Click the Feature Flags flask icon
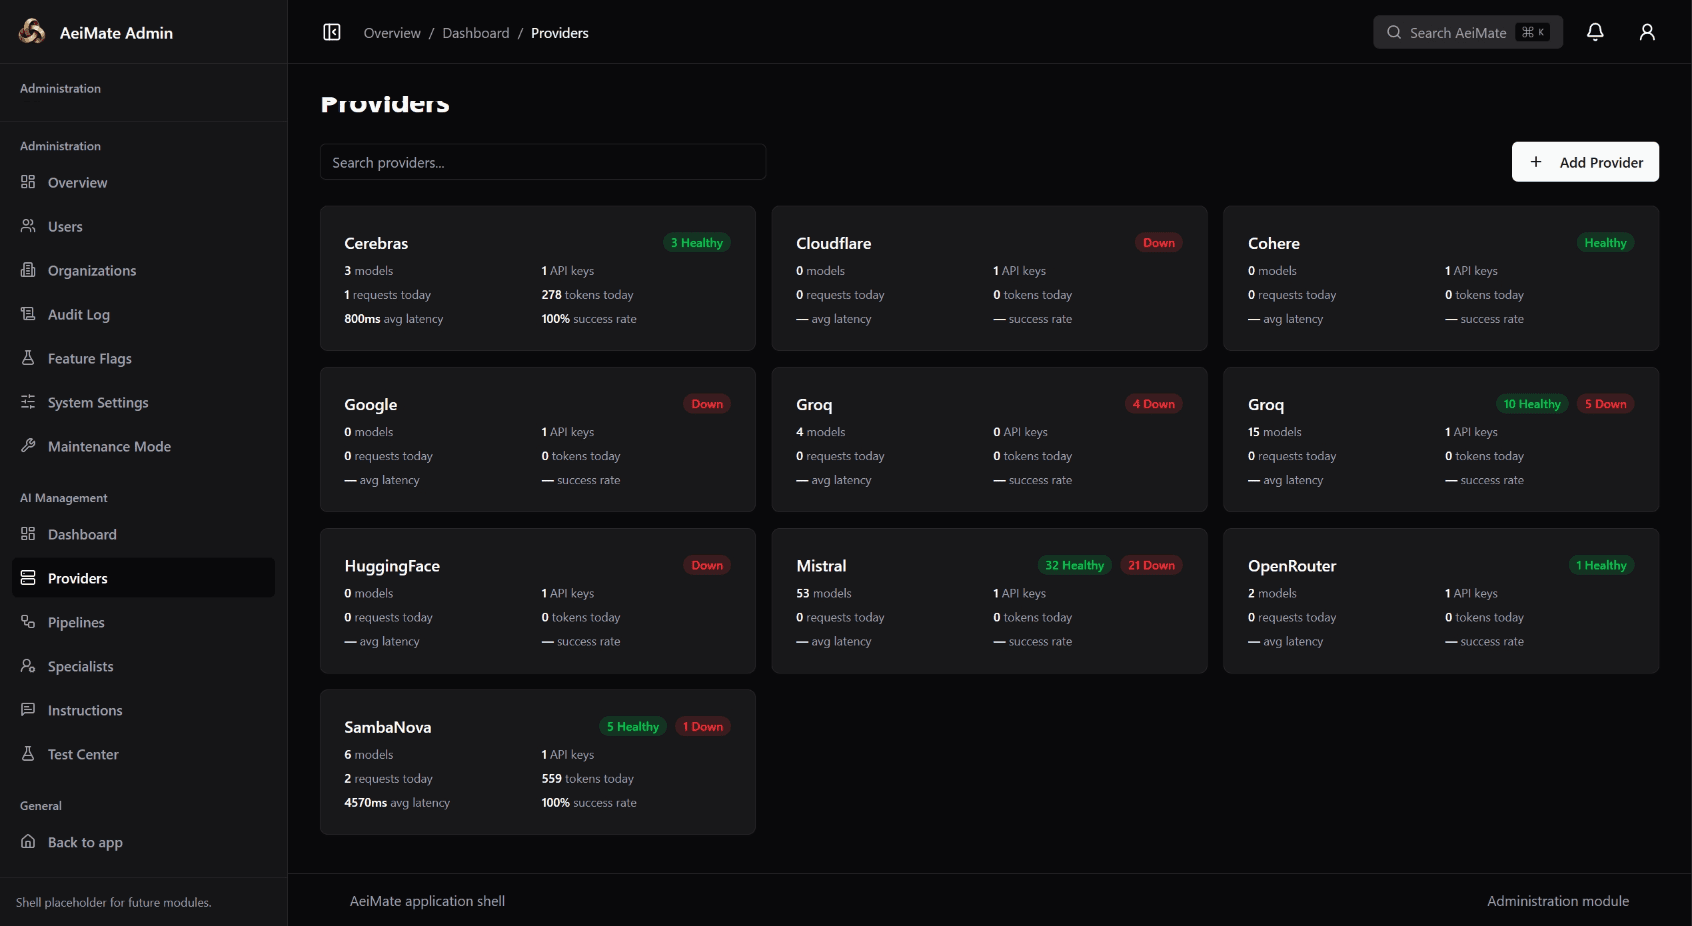This screenshot has width=1692, height=926. [x=28, y=358]
